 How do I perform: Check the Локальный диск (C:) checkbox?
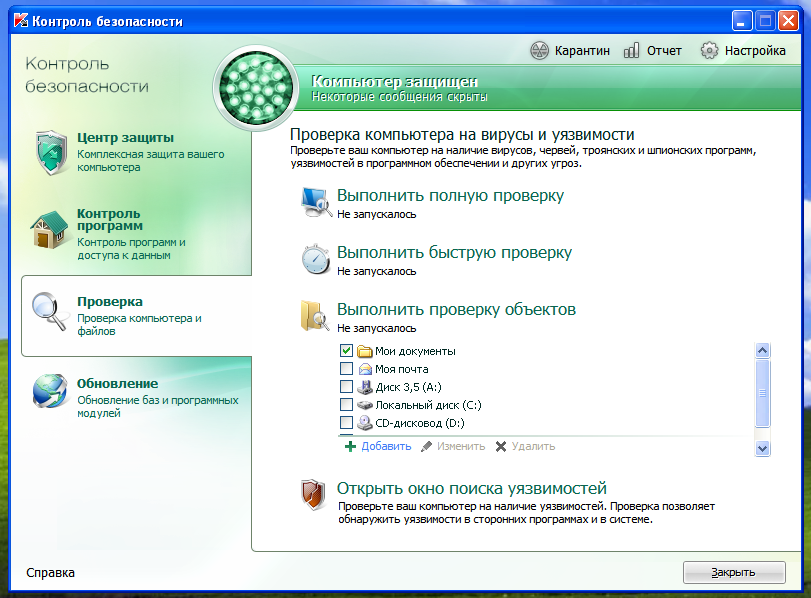[347, 405]
